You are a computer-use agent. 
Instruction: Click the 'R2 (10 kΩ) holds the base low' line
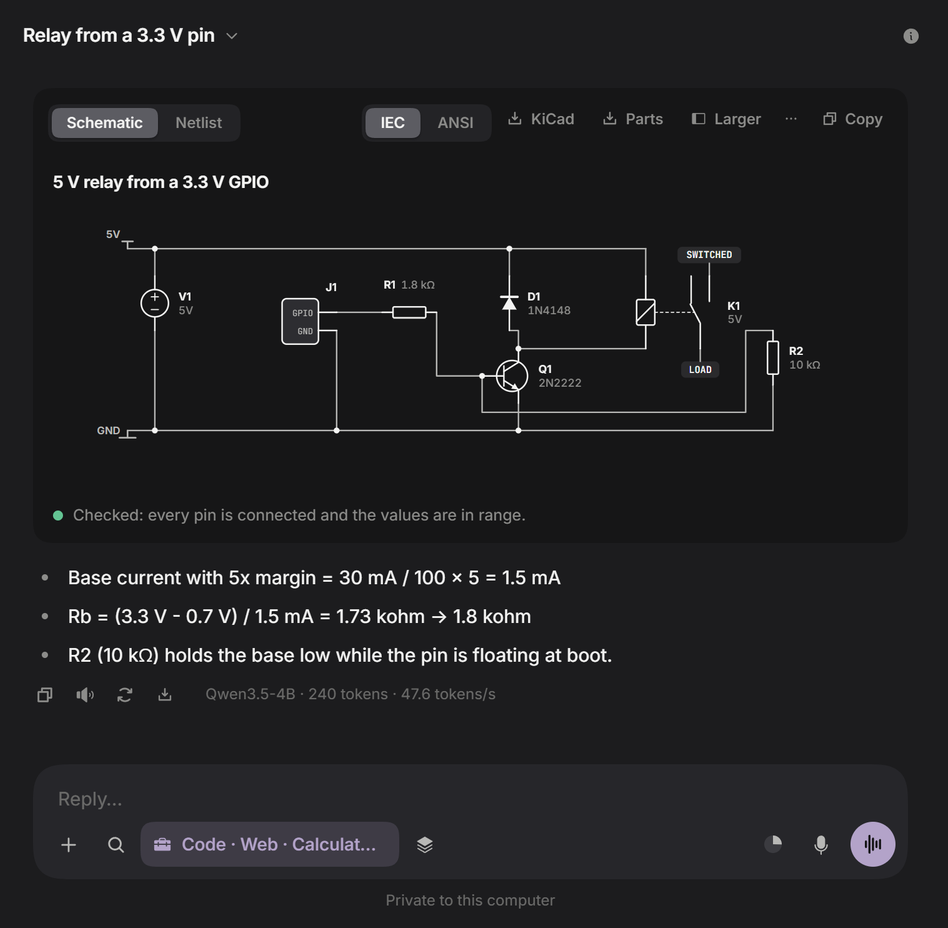click(x=340, y=655)
